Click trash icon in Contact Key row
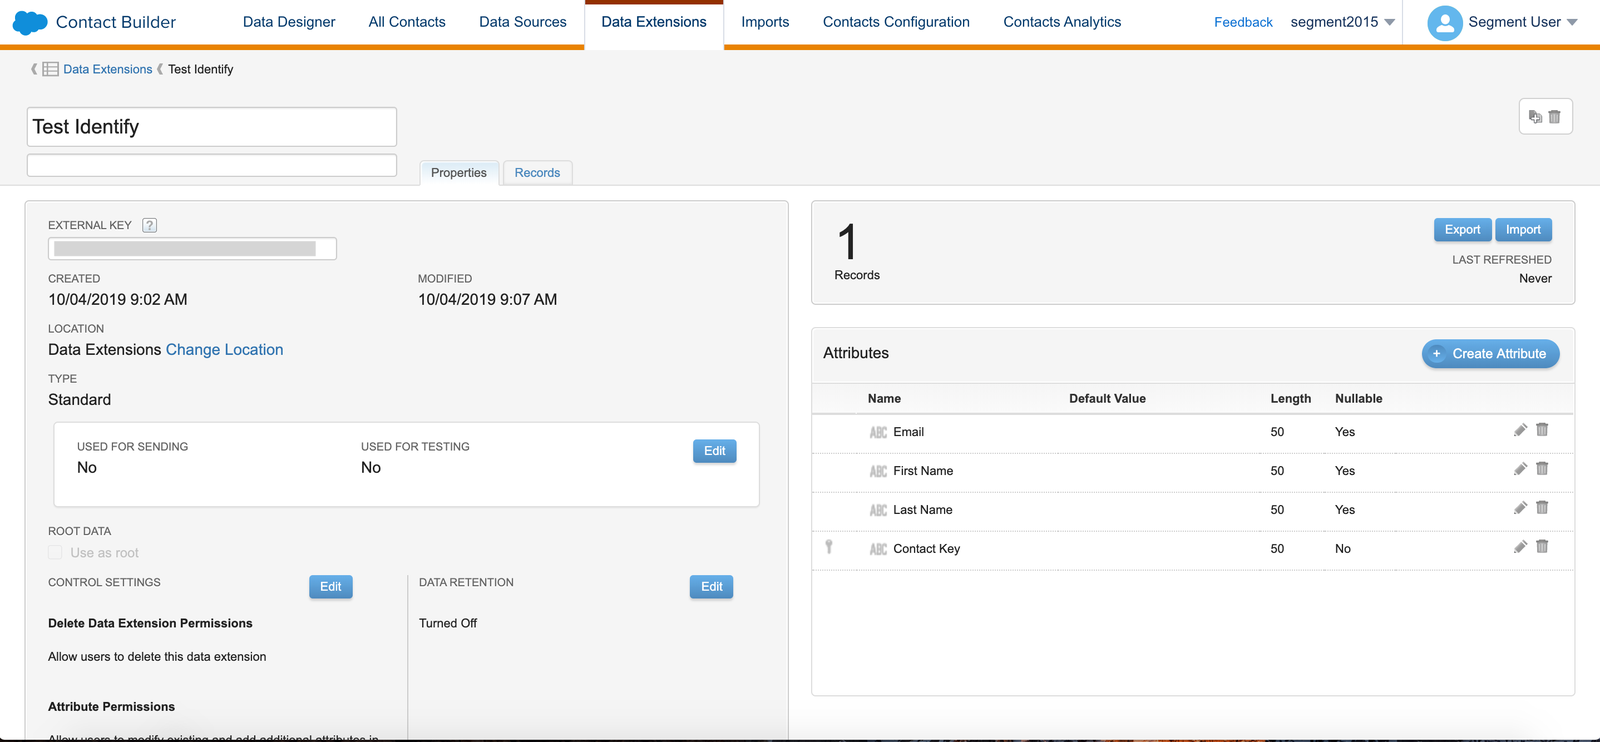The width and height of the screenshot is (1600, 742). [1542, 547]
